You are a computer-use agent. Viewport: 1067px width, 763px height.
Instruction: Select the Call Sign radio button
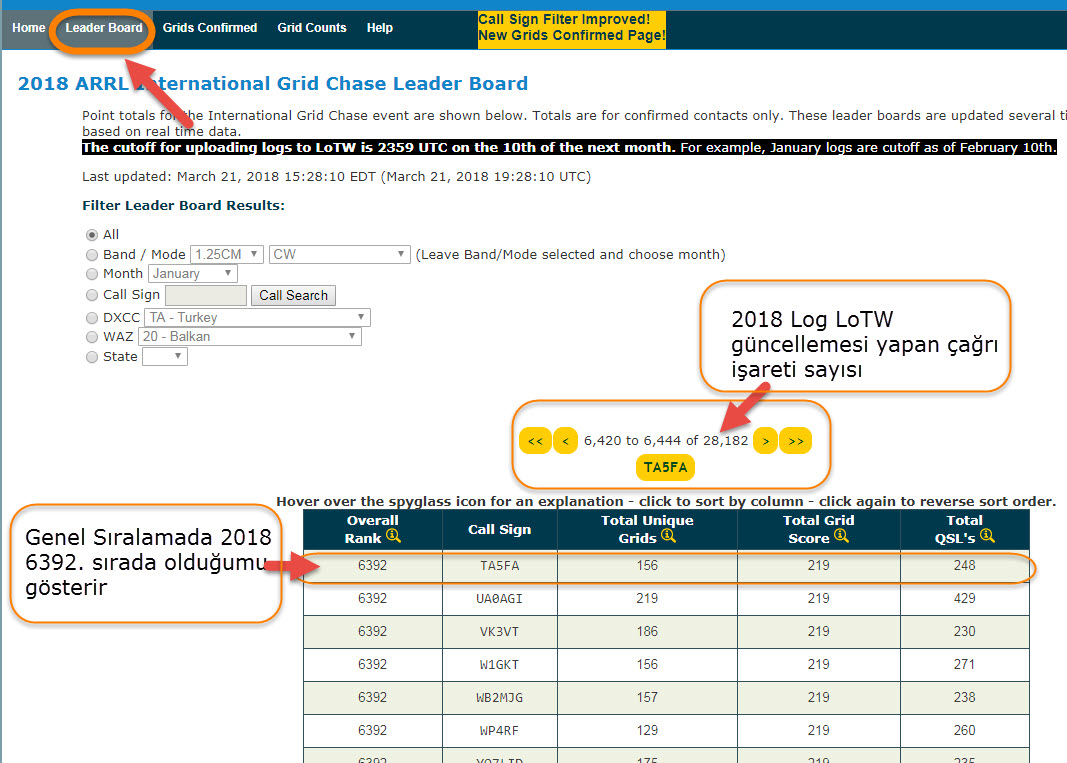(x=92, y=295)
